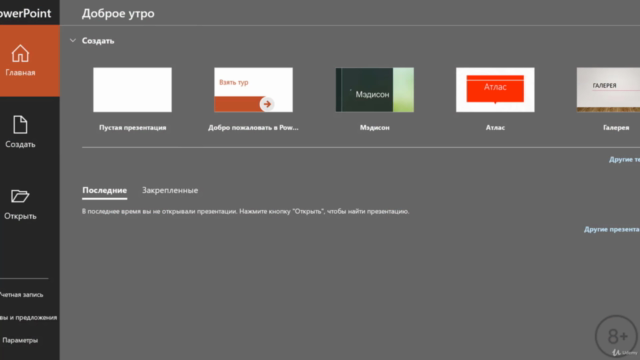
Task: Open the Добро пожаловать в PowerPoint template
Action: (x=253, y=90)
